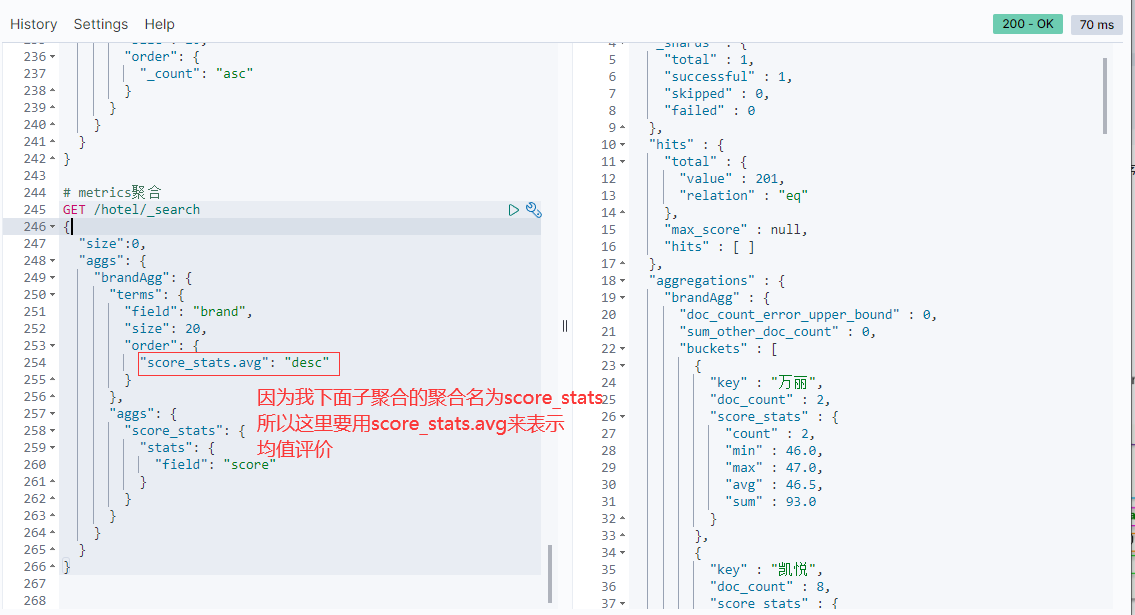This screenshot has height=615, width=1135.
Task: Collapse the fold arrow at editor line 236
Action: tap(52, 57)
